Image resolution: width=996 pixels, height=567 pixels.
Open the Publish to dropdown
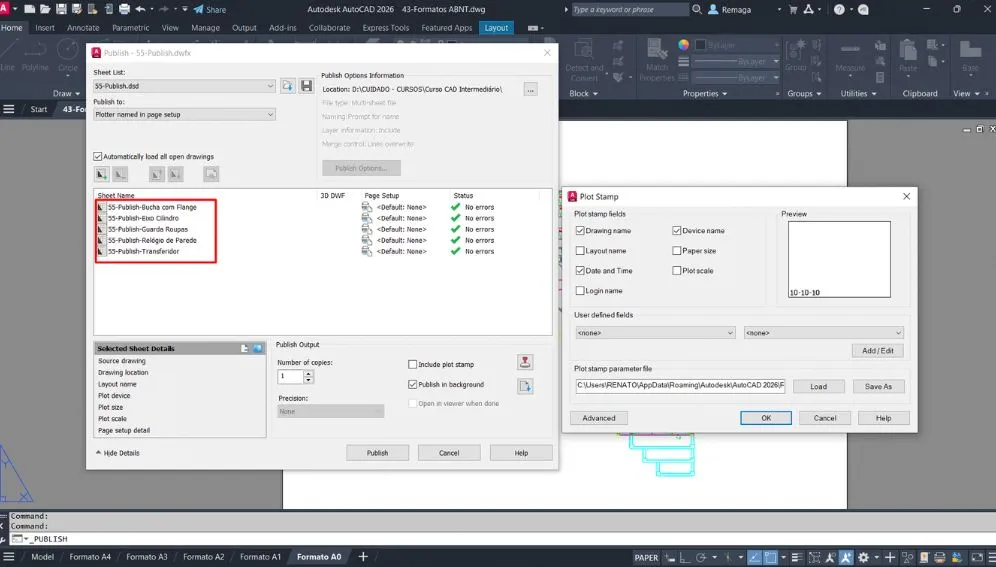tap(184, 115)
